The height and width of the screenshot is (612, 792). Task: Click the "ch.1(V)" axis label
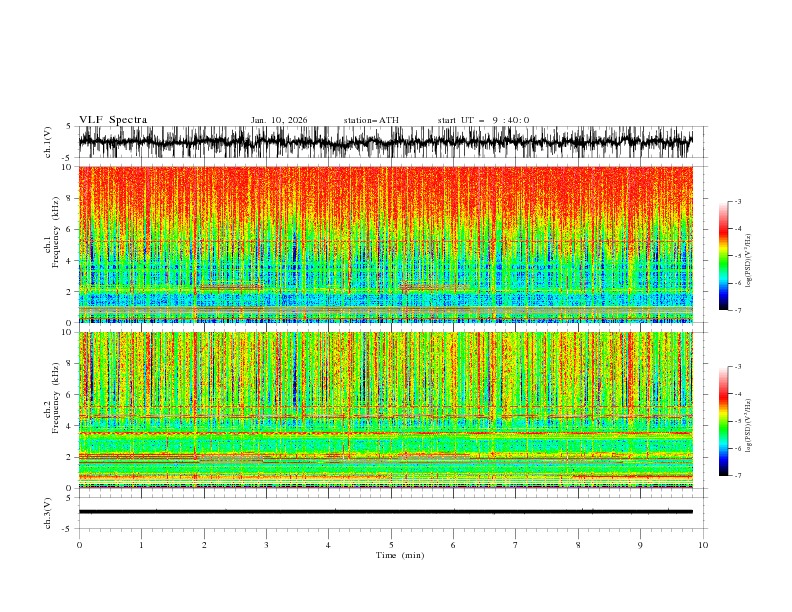tap(48, 142)
